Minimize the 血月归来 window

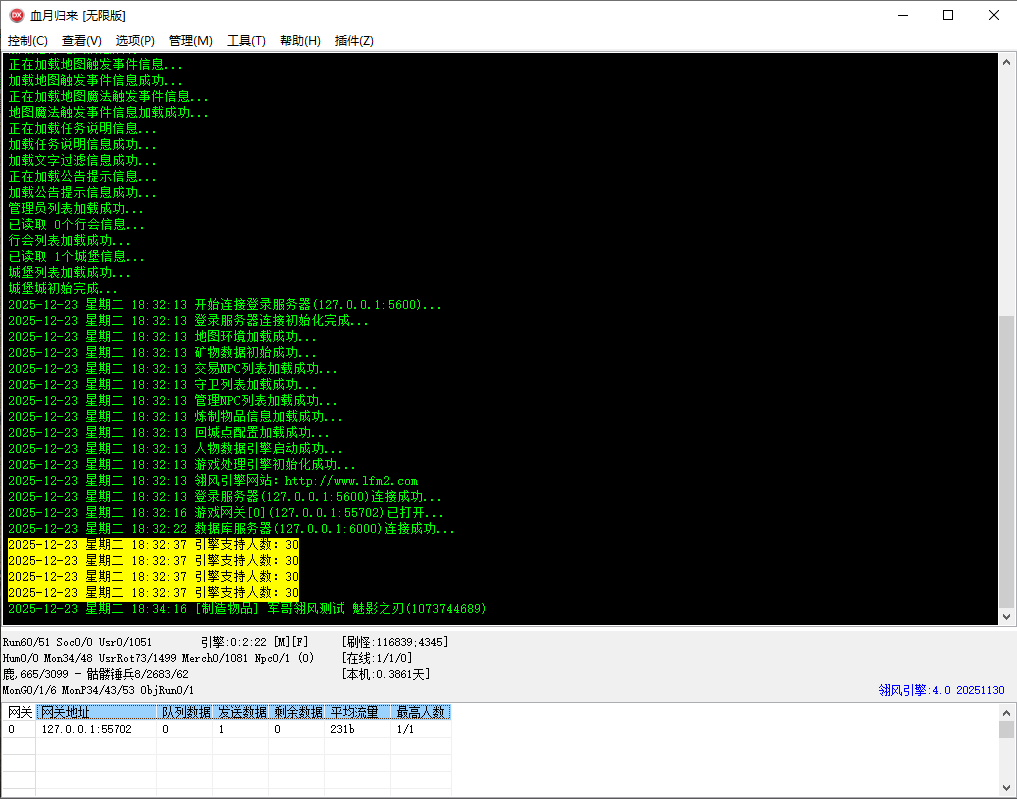(901, 15)
